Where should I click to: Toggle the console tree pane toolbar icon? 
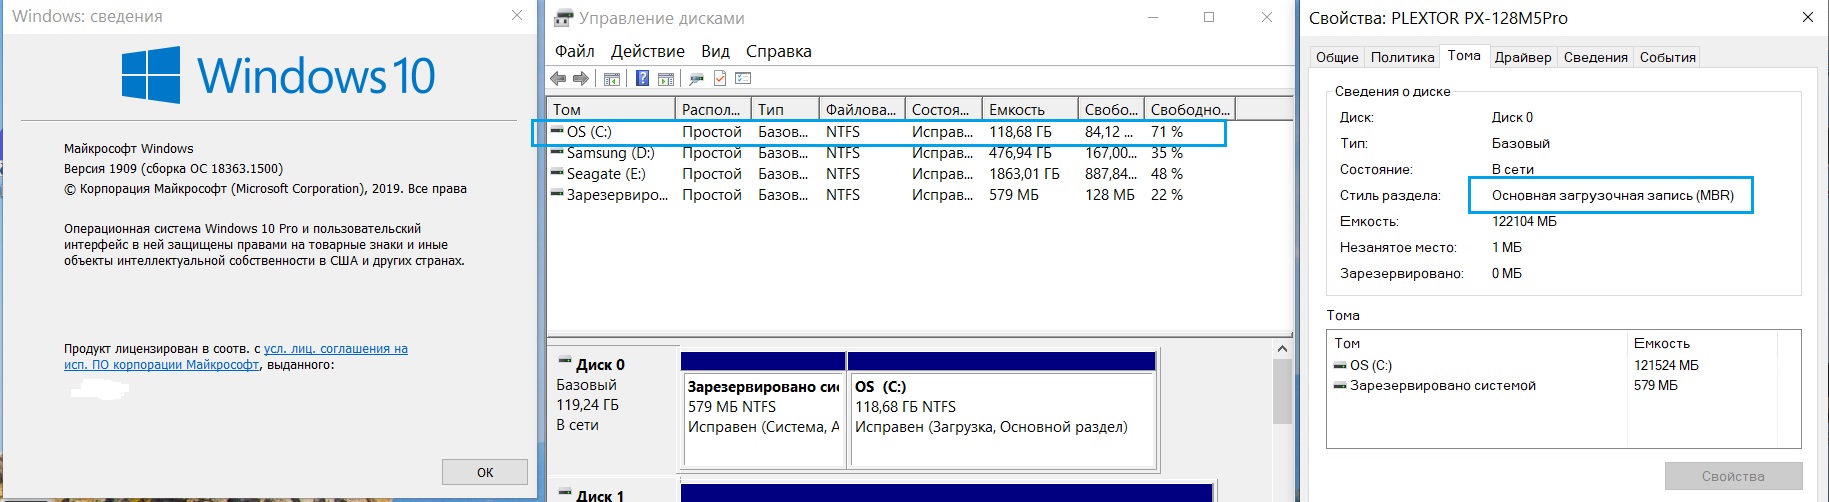point(612,79)
